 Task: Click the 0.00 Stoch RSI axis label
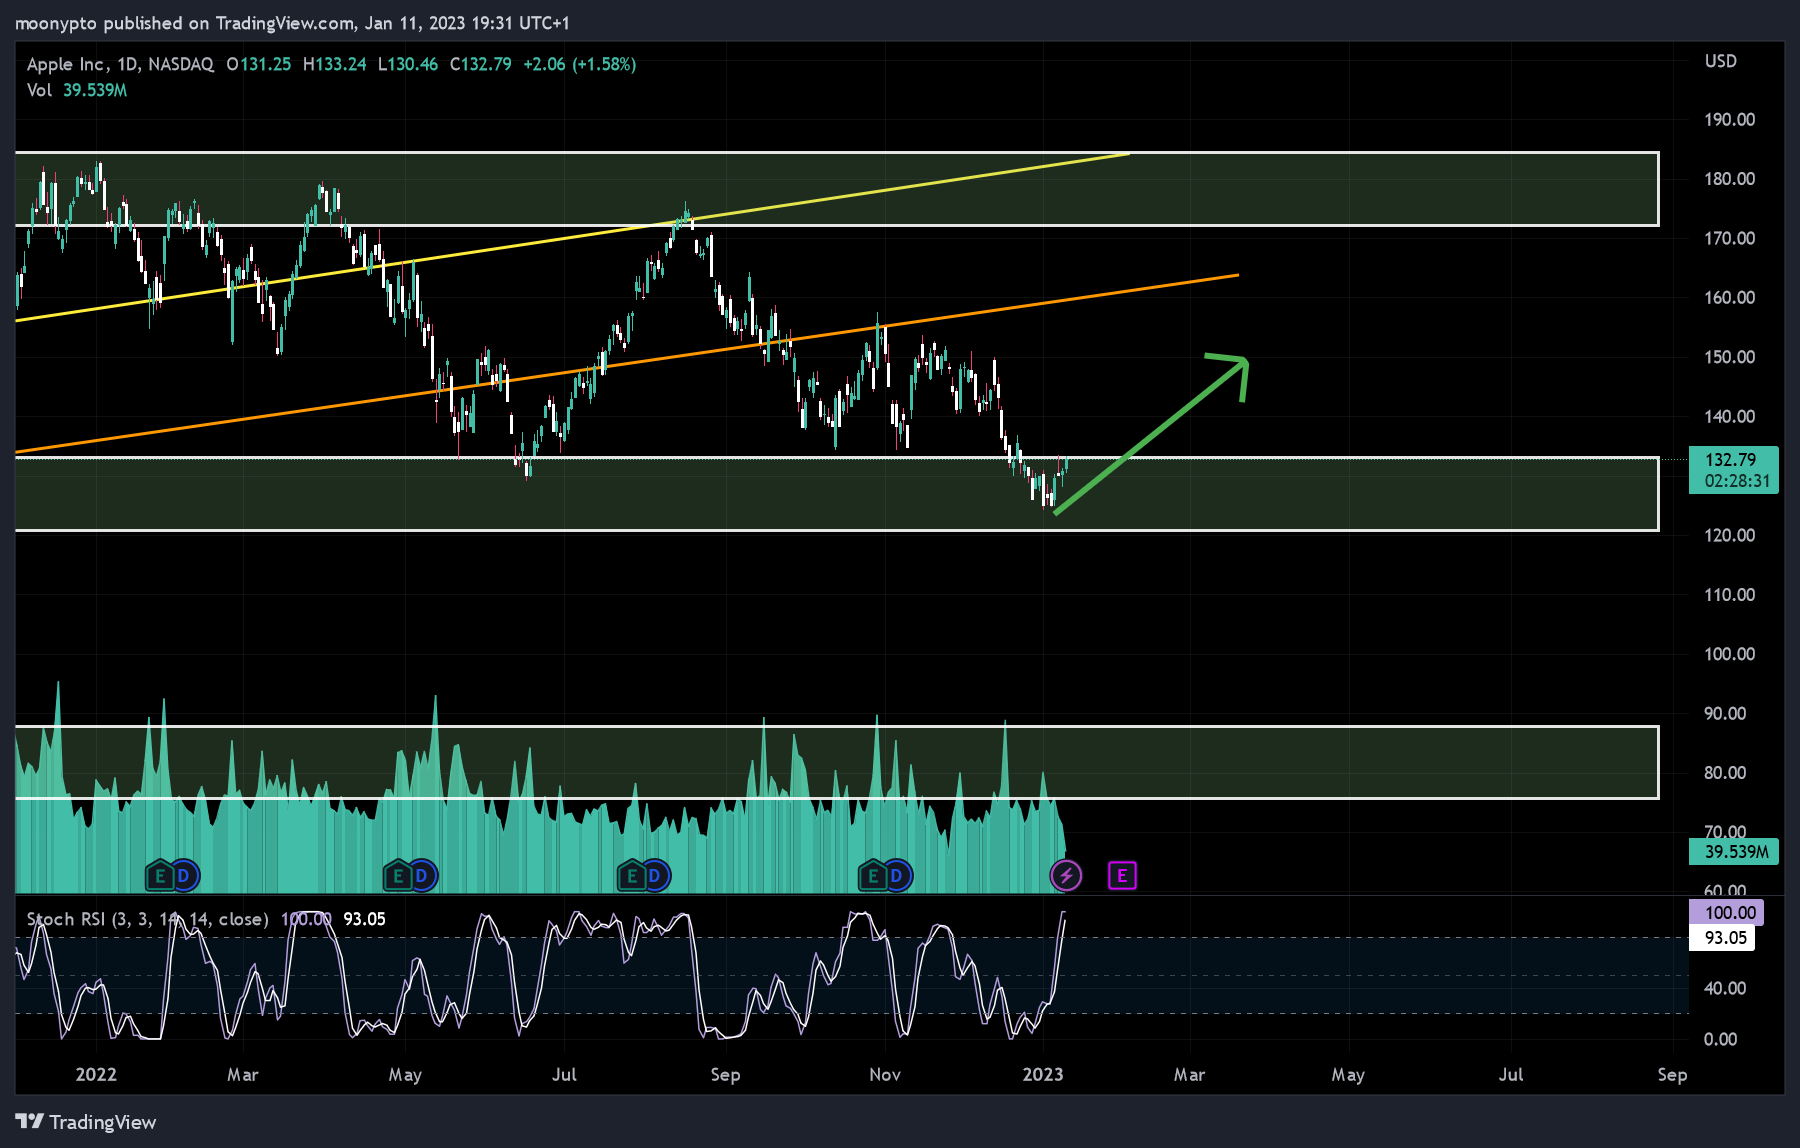pos(1721,1039)
